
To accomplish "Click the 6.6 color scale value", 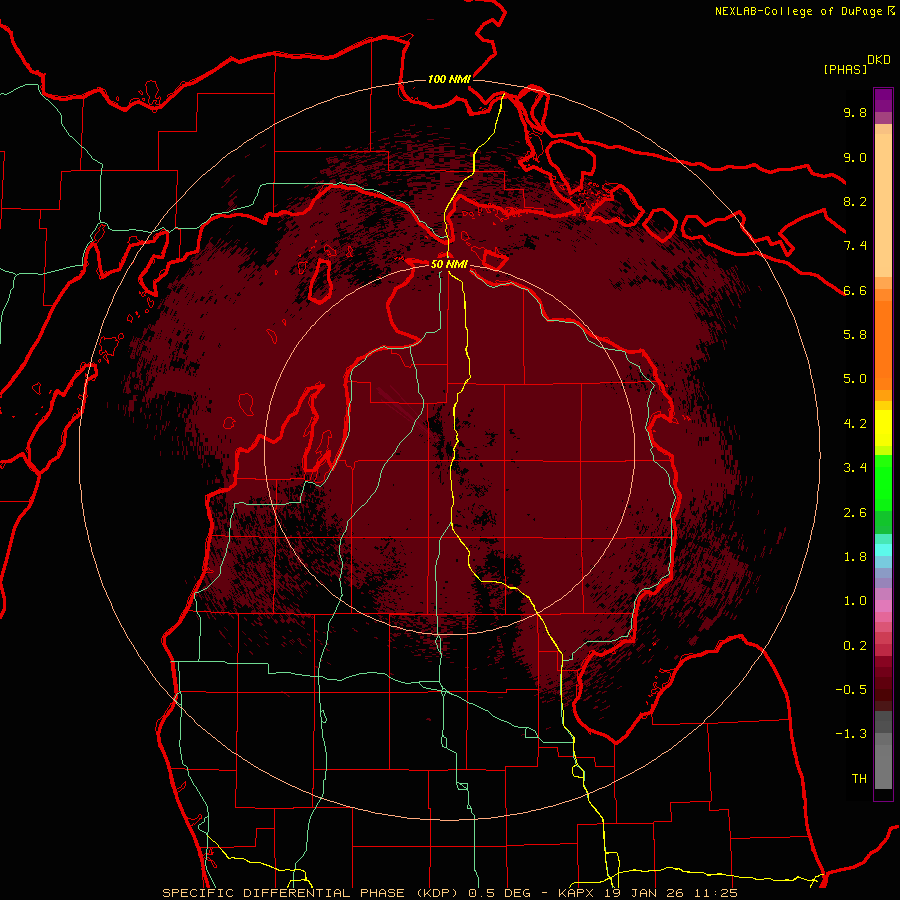I will pos(855,290).
